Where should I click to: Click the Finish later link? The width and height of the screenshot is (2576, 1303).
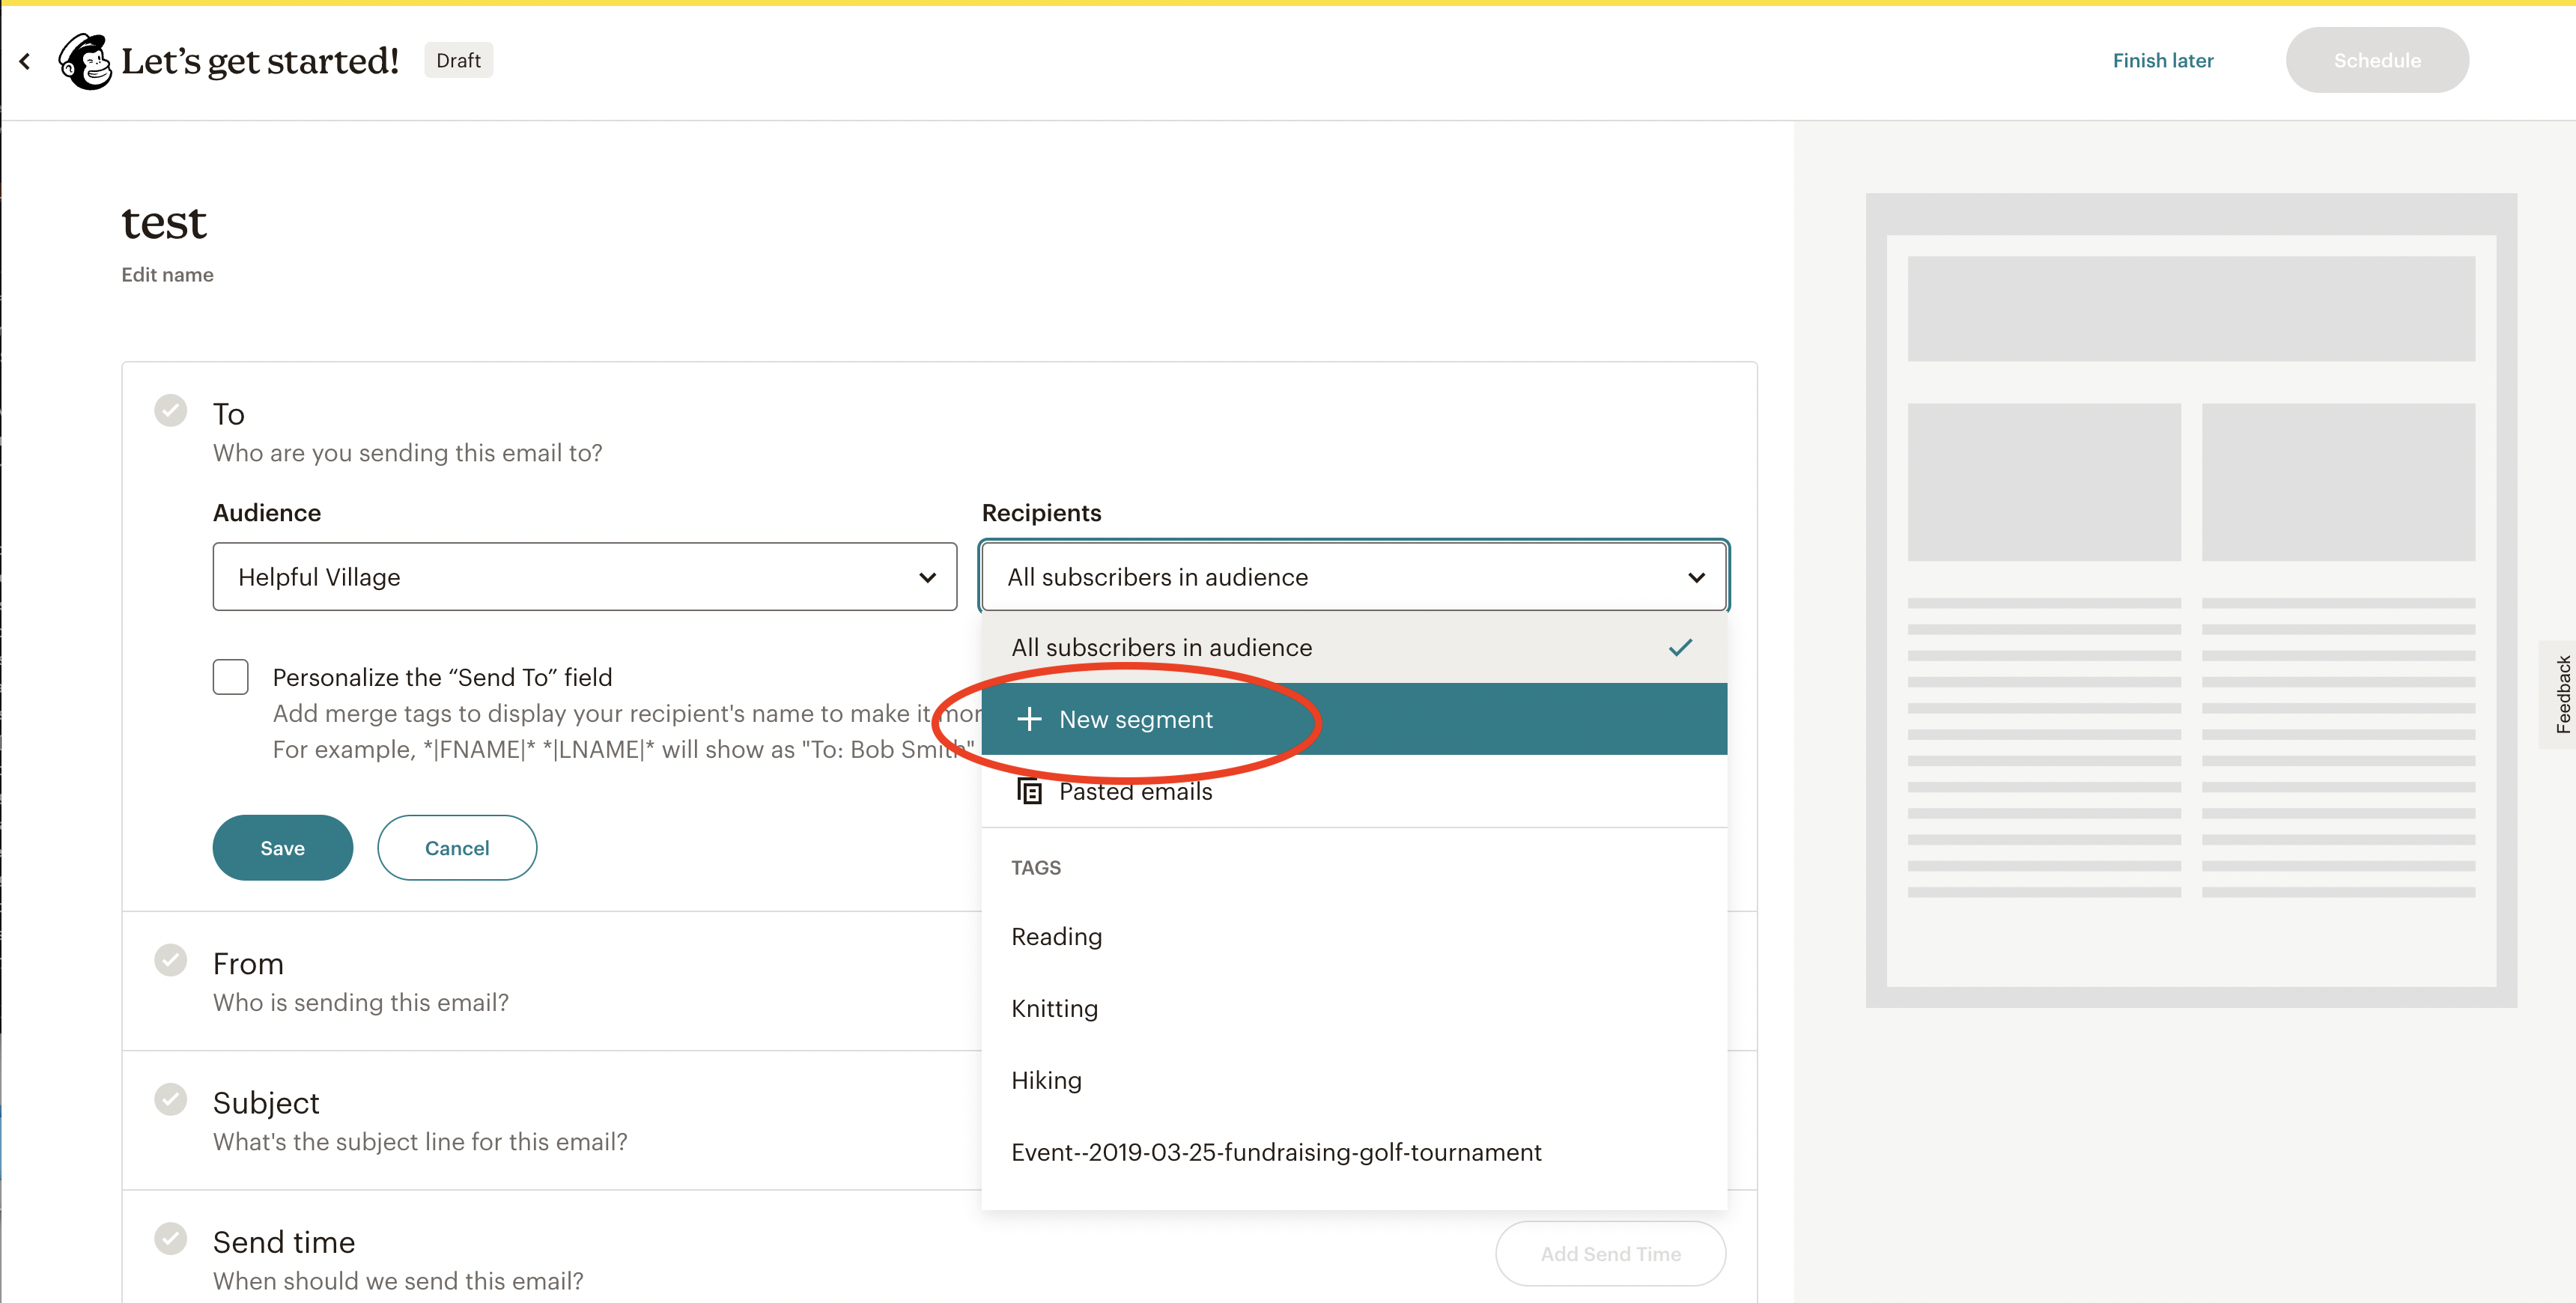click(x=2163, y=60)
